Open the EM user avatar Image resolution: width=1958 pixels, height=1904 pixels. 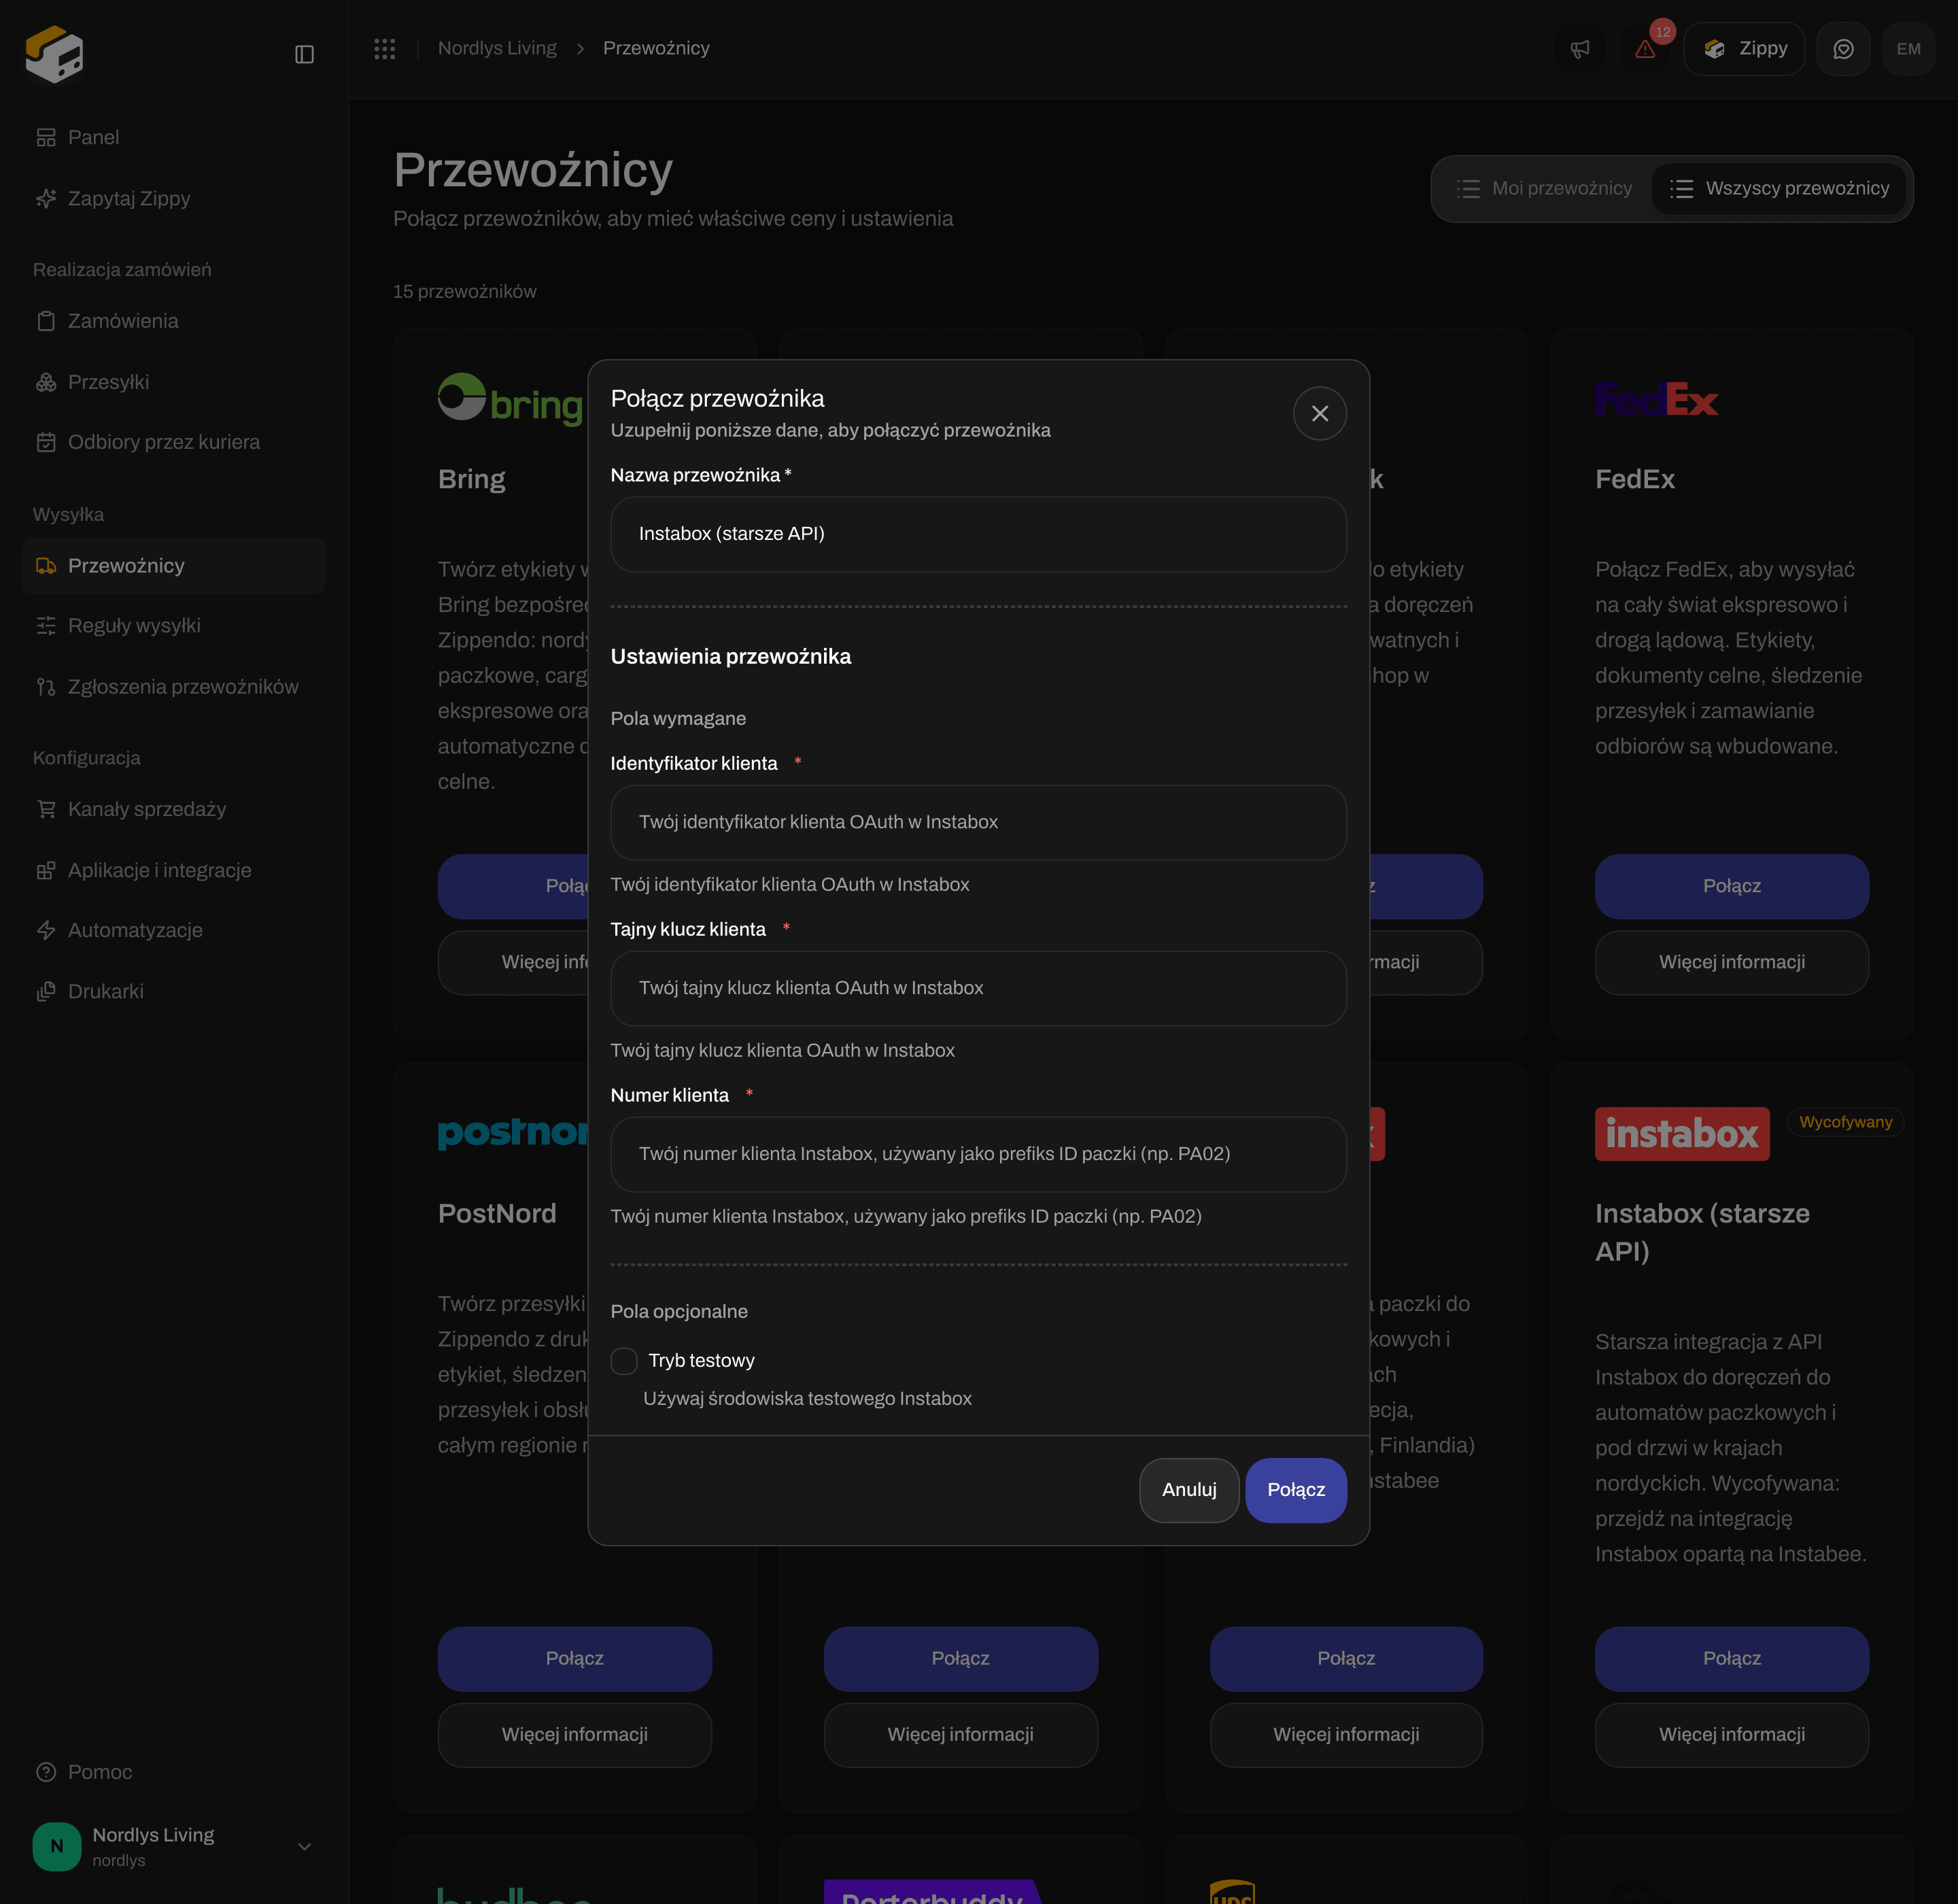1908,49
